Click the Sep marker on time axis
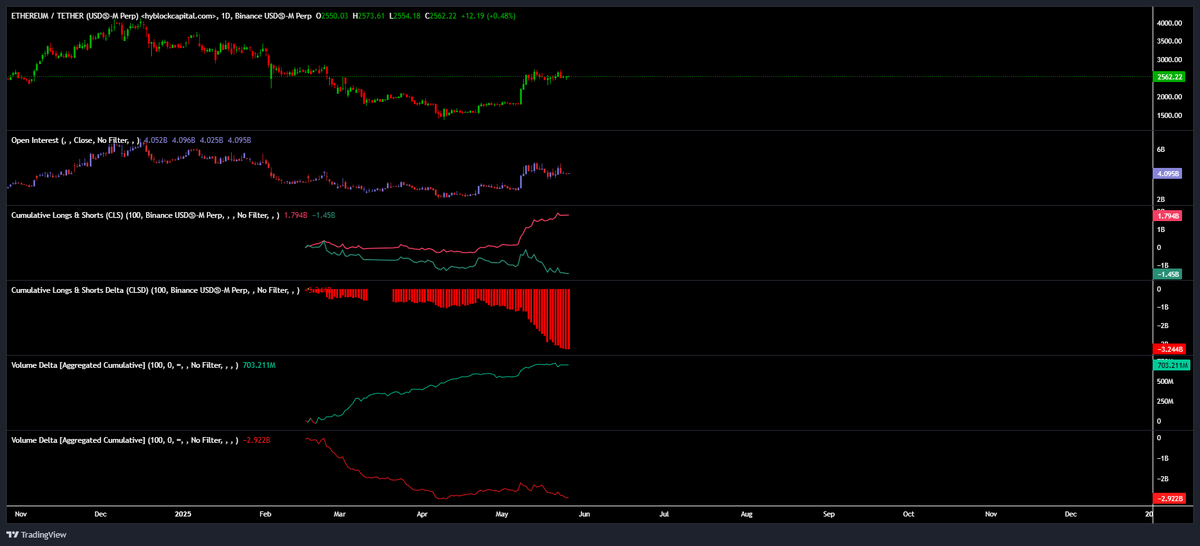Screen dimensions: 1200x546 click(828, 512)
